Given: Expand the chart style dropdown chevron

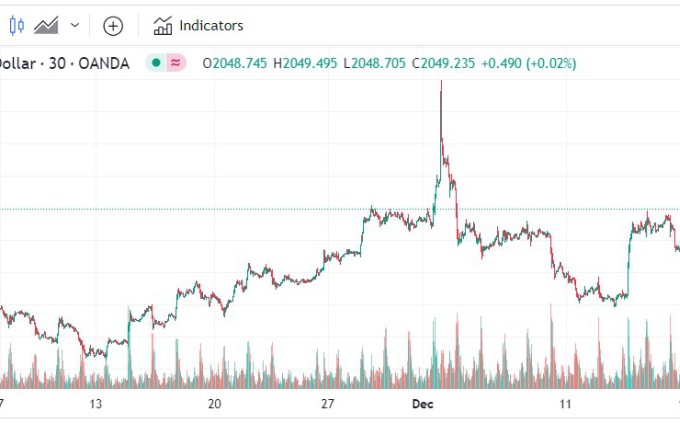Looking at the screenshot, I should pyautogui.click(x=74, y=25).
